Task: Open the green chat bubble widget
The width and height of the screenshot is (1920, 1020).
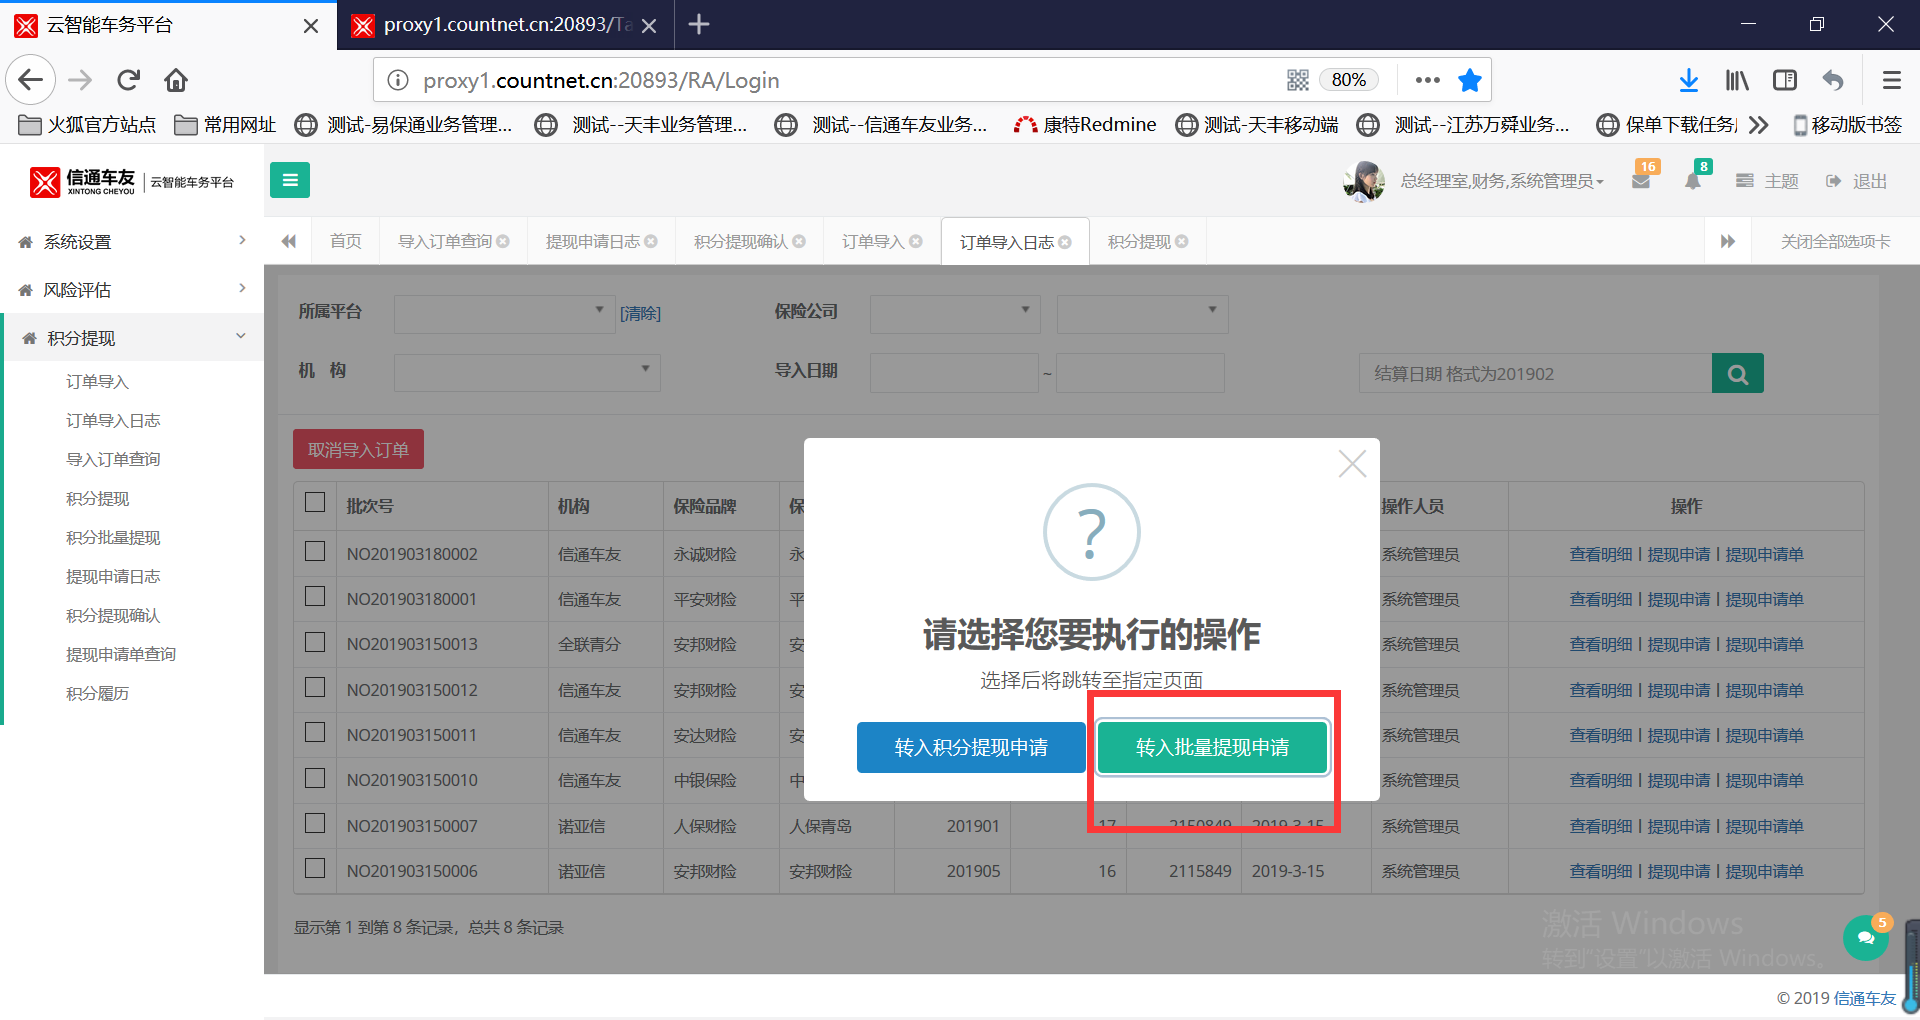Action: [x=1865, y=937]
